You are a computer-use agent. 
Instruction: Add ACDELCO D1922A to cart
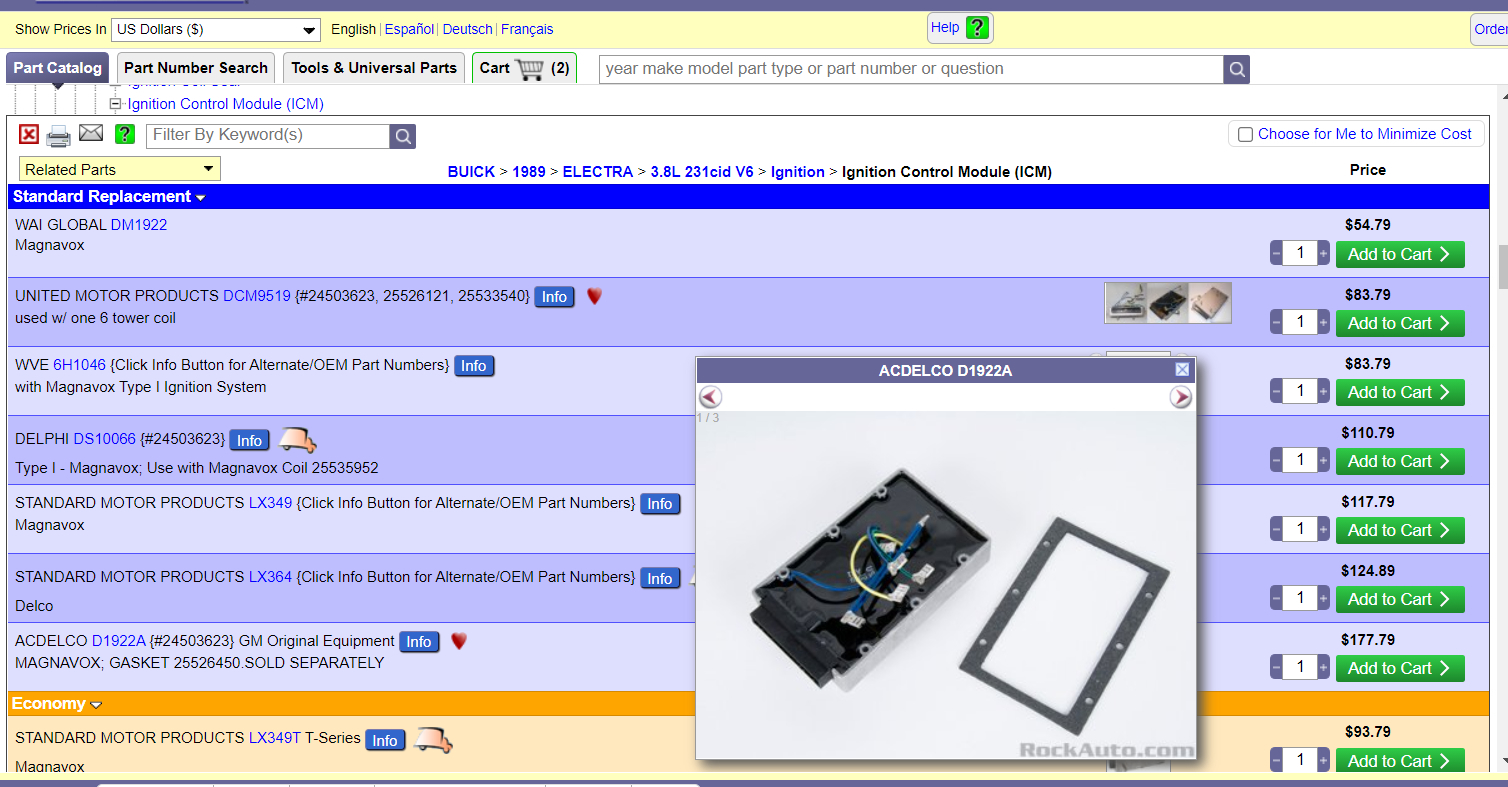[1400, 668]
